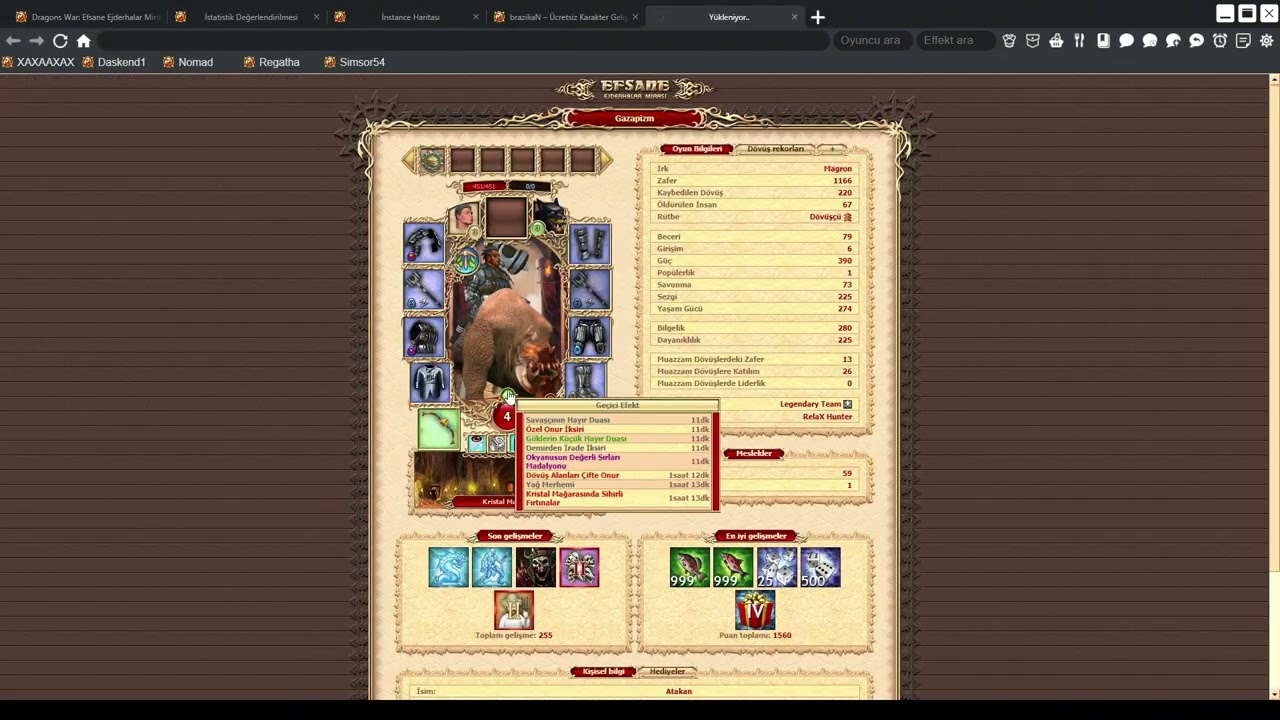1280x720 pixels.
Task: Select the chainmail shirt equipment slot
Action: coord(430,385)
